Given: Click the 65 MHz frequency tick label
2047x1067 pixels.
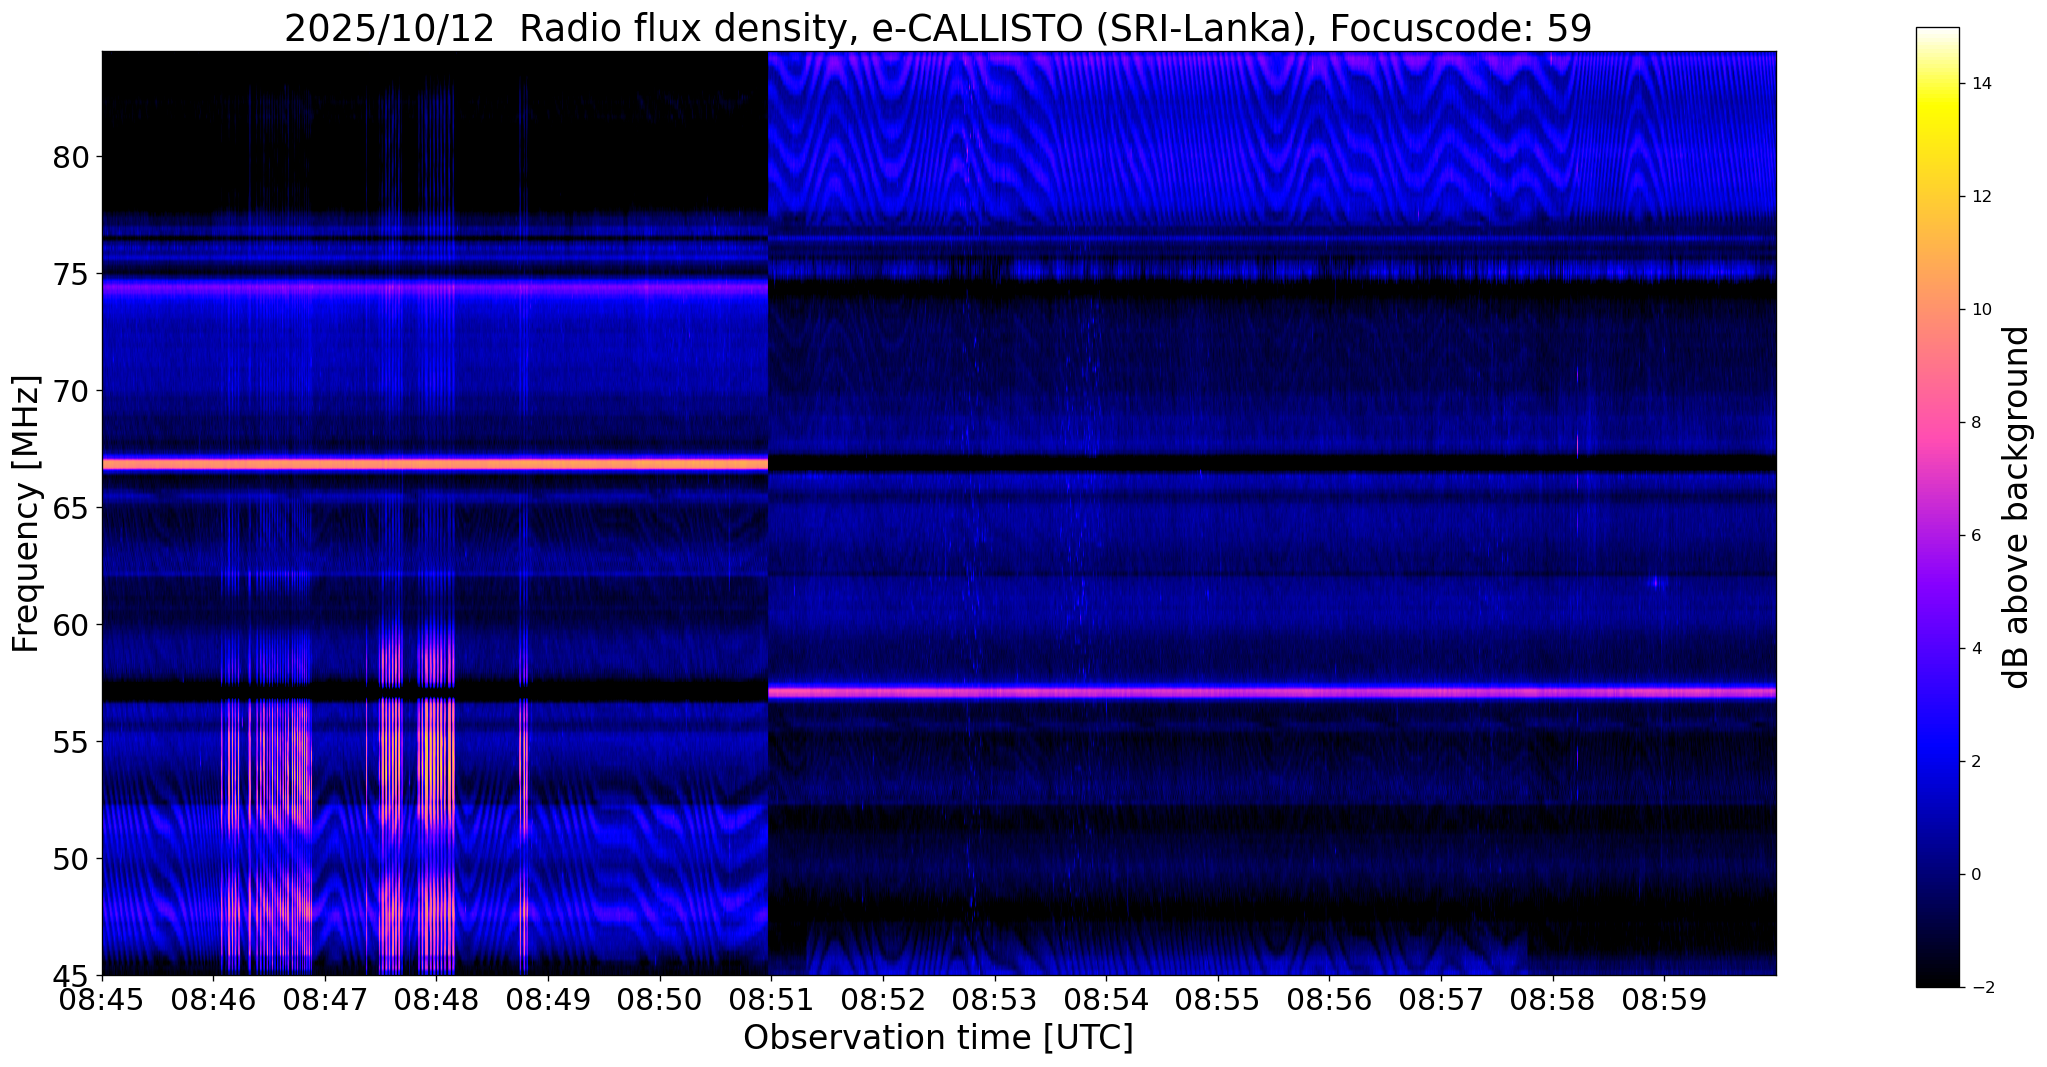Looking at the screenshot, I should [72, 508].
